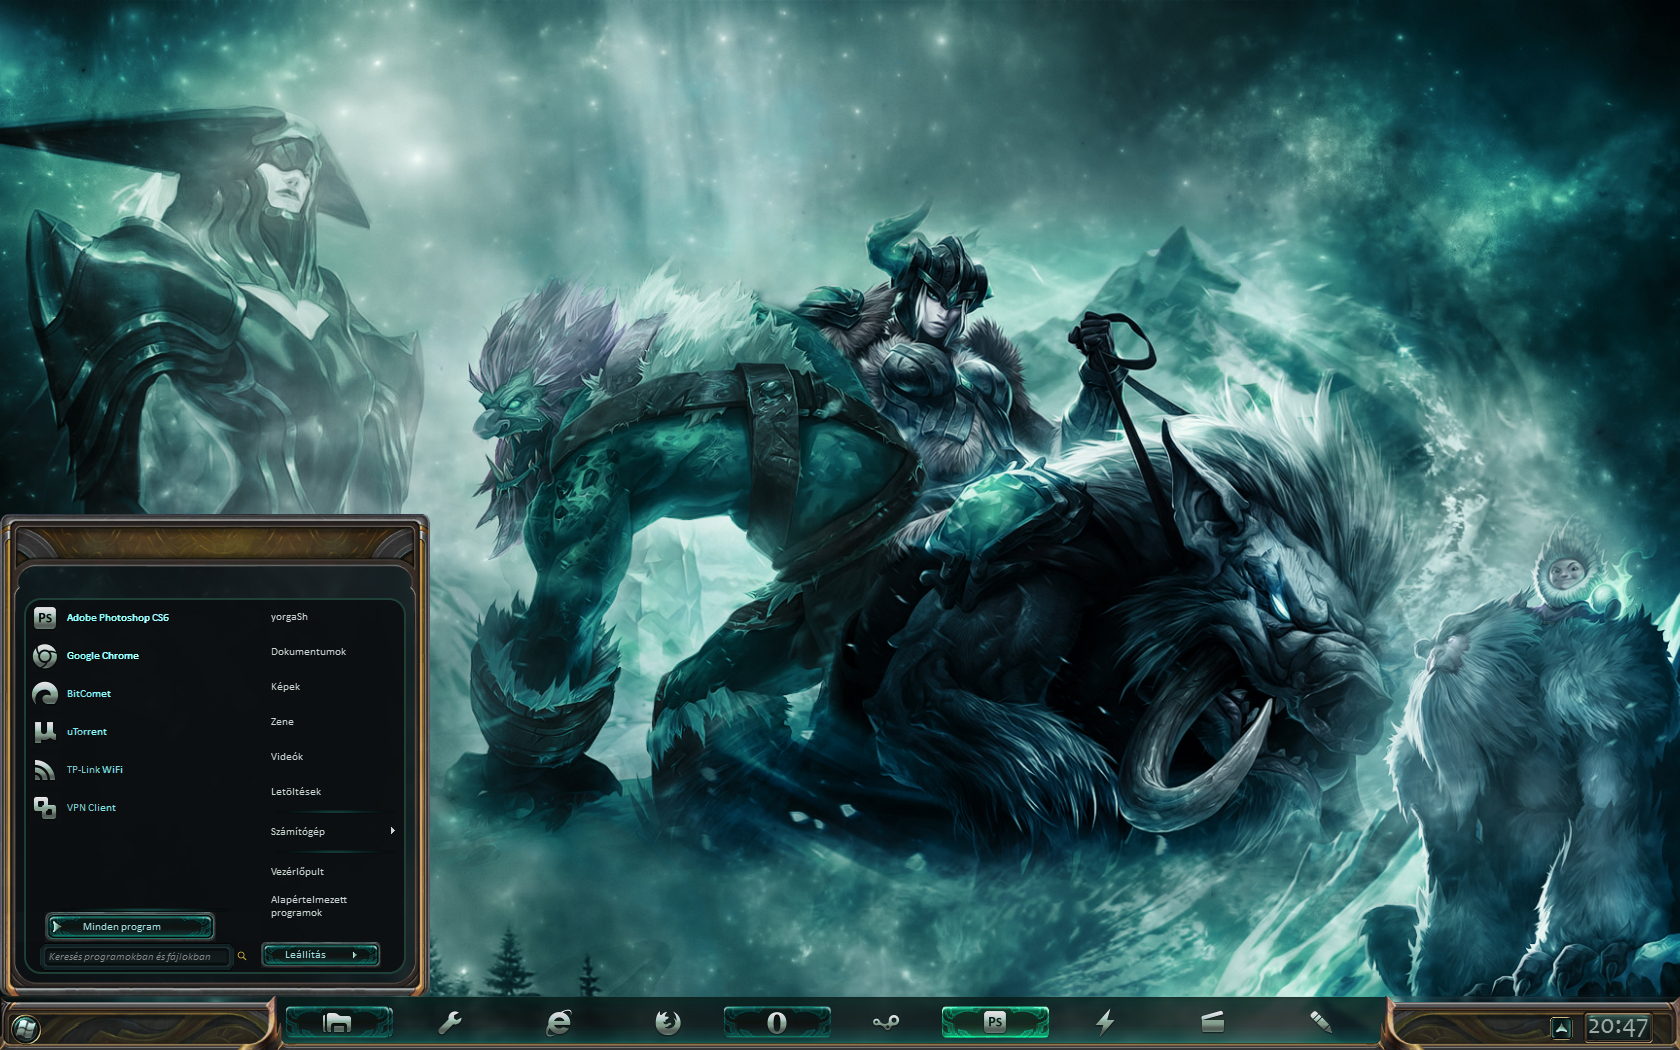Open Letöltések folder
The width and height of the screenshot is (1680, 1050).
[x=296, y=792]
